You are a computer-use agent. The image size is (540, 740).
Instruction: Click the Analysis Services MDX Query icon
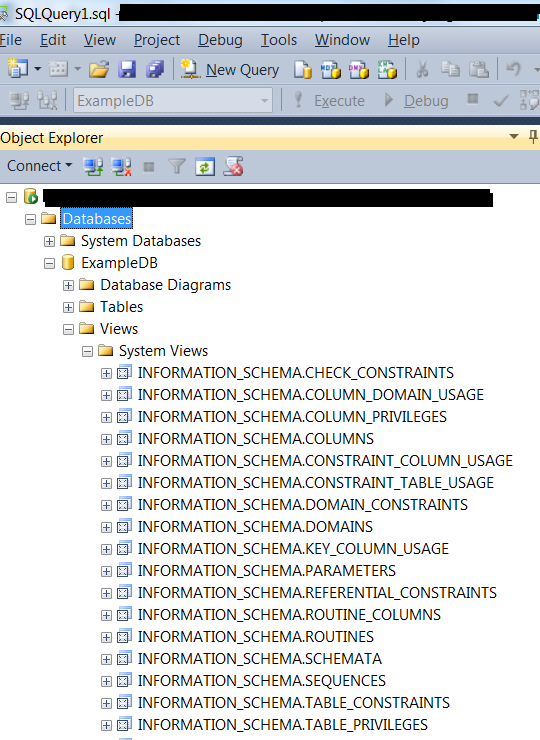point(330,70)
